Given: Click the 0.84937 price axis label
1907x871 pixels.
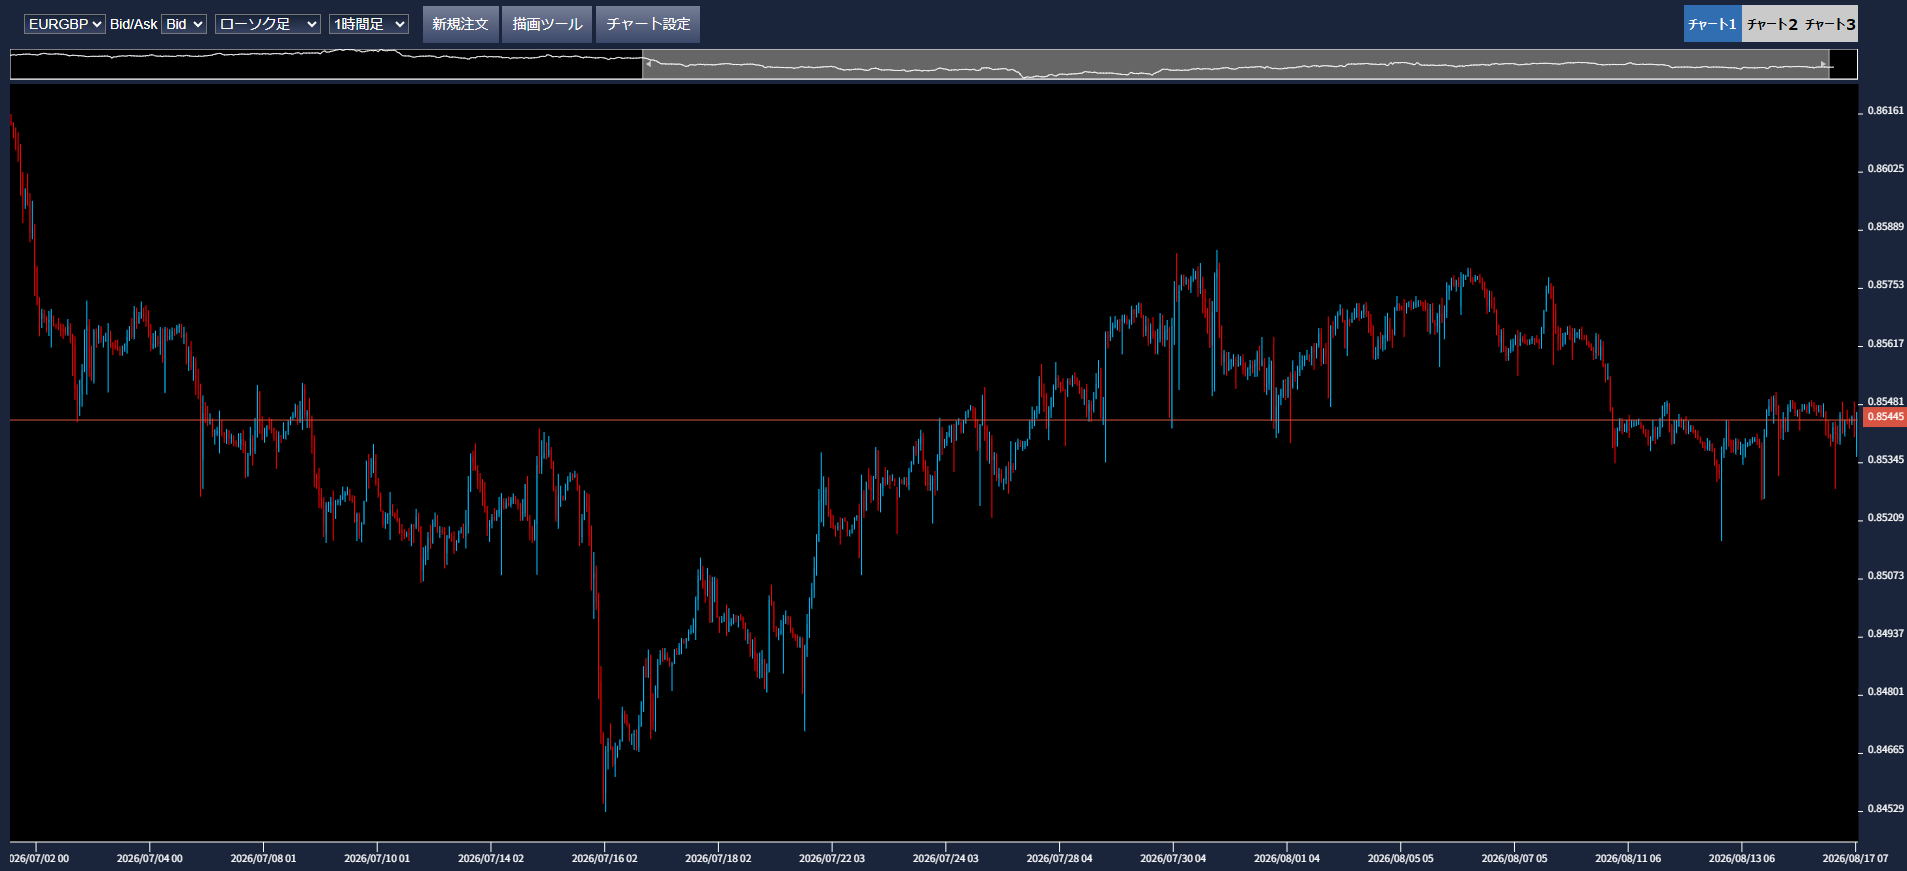Looking at the screenshot, I should 1886,634.
